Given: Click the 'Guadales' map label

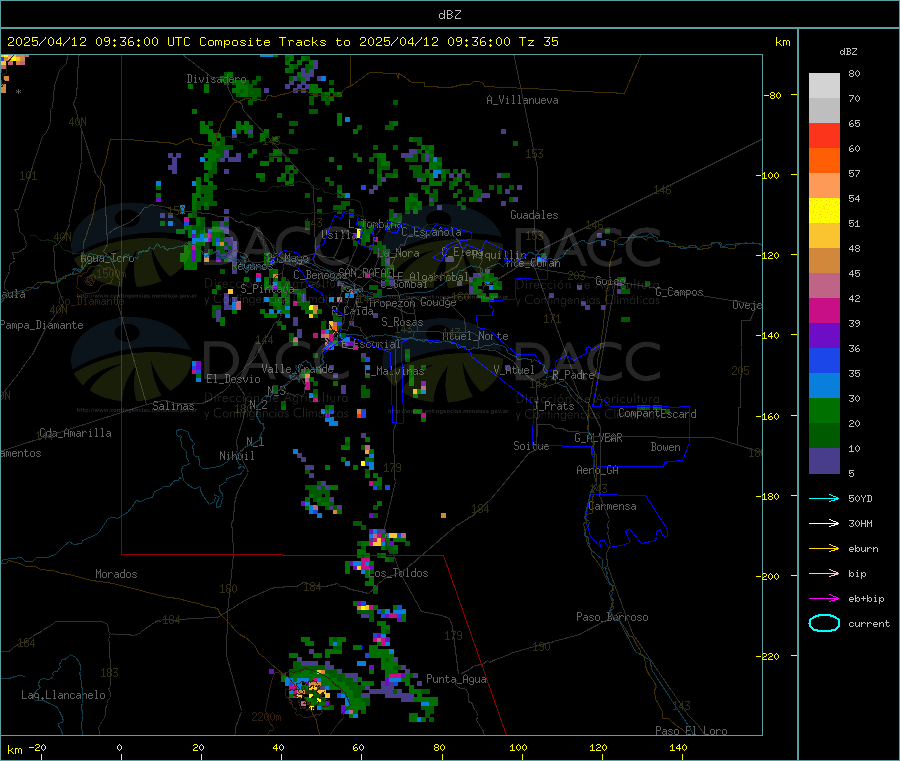Looking at the screenshot, I should click(x=534, y=215).
